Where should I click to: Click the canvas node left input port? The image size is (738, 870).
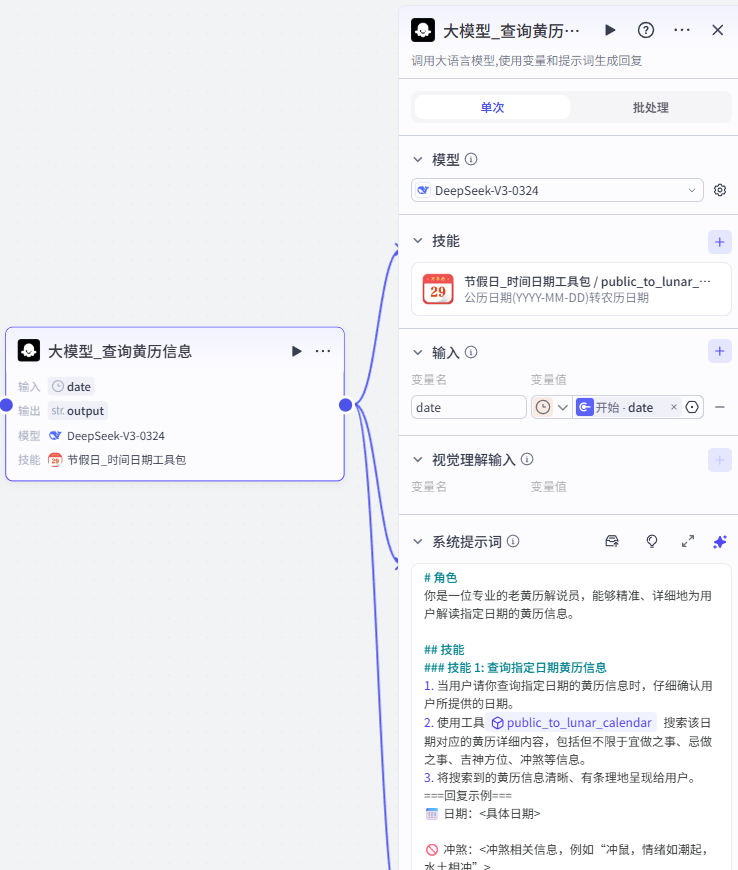click(x=6, y=405)
